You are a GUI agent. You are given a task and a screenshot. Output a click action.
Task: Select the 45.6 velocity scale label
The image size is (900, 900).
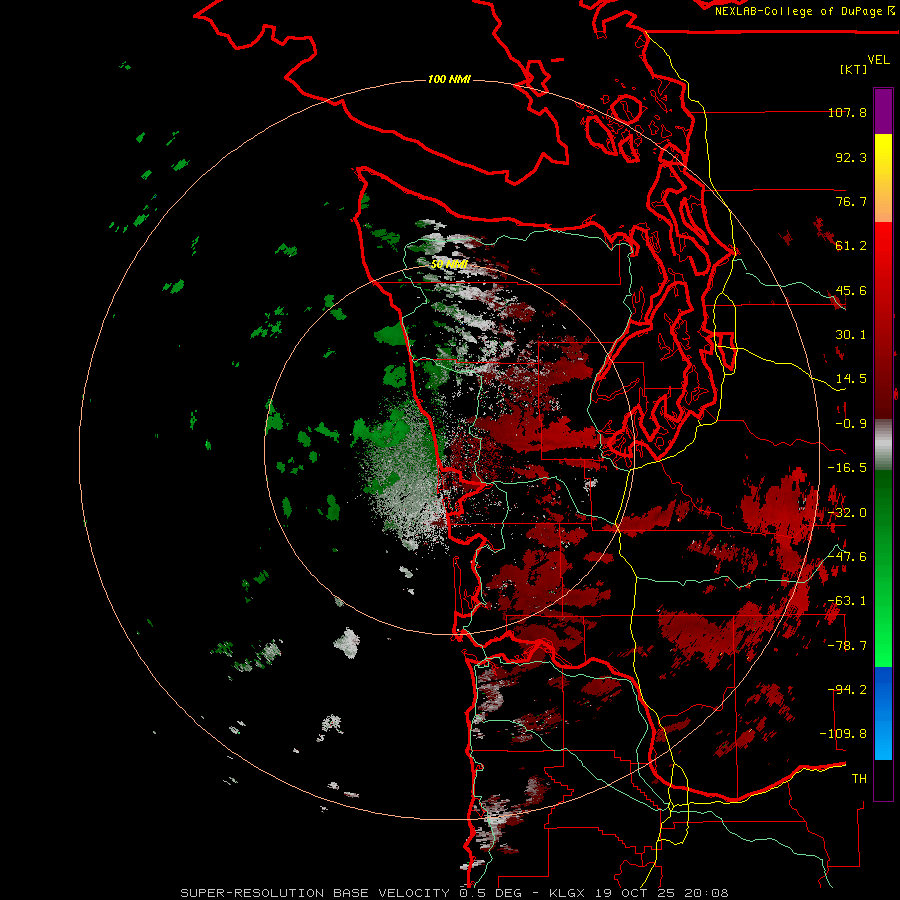pos(851,290)
